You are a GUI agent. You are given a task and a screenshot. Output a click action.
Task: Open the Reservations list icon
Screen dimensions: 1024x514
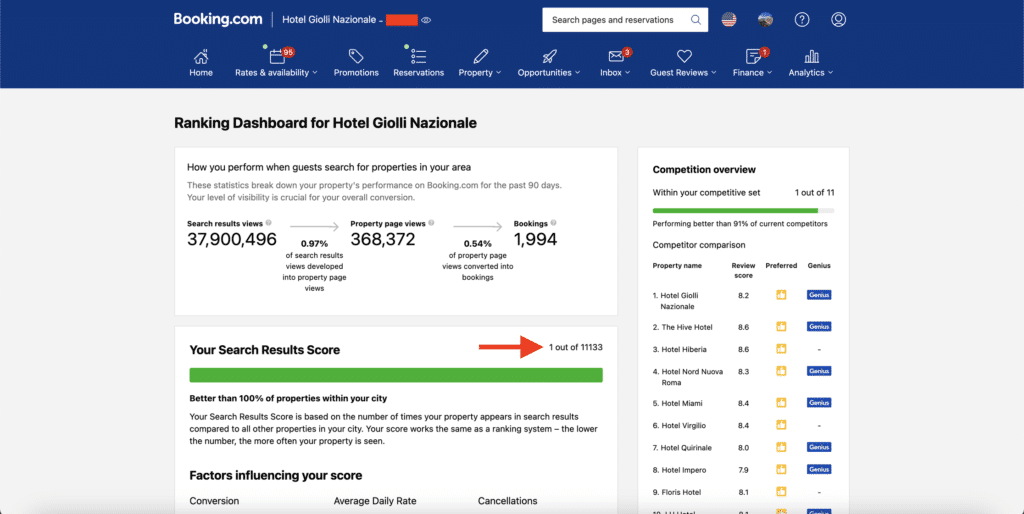[x=418, y=57]
